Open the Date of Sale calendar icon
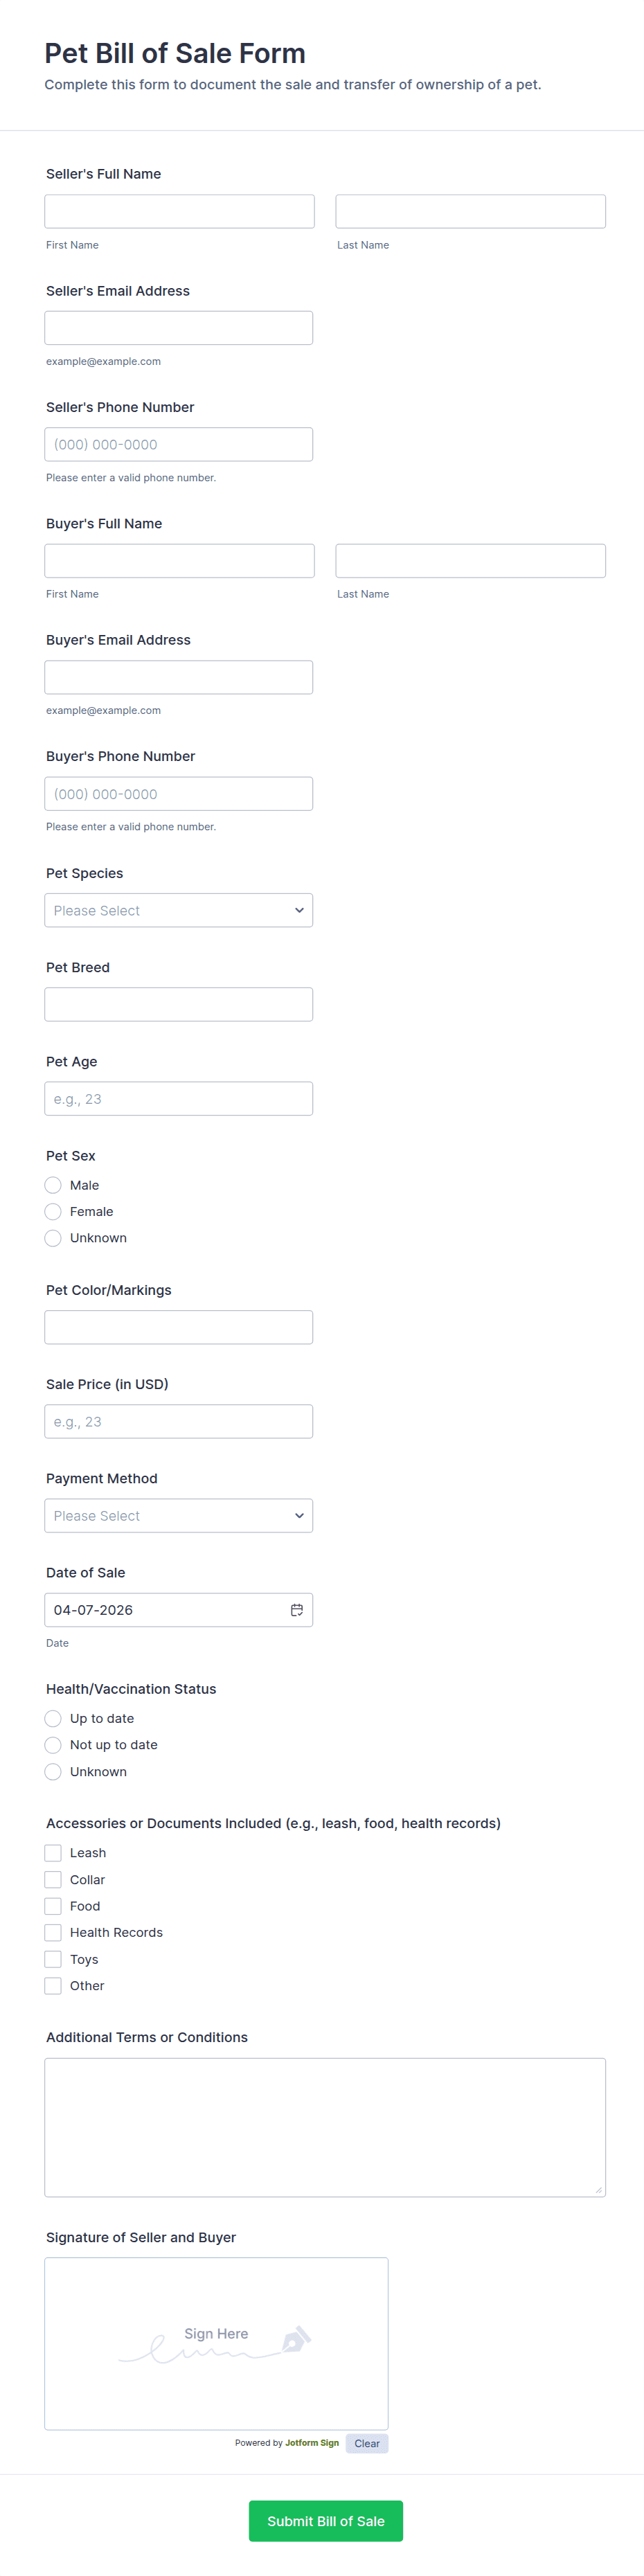The image size is (644, 2576). [x=296, y=1610]
